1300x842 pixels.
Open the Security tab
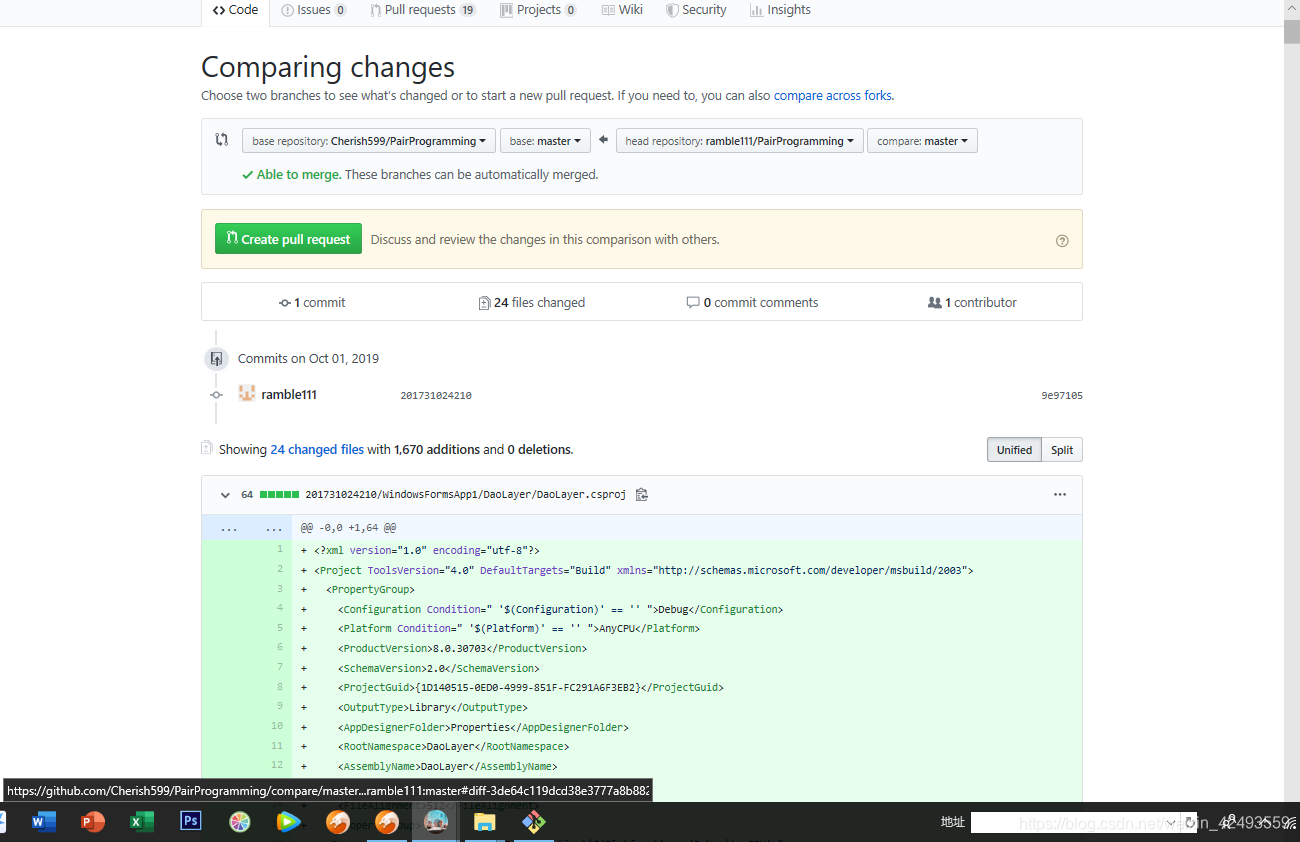coord(696,10)
